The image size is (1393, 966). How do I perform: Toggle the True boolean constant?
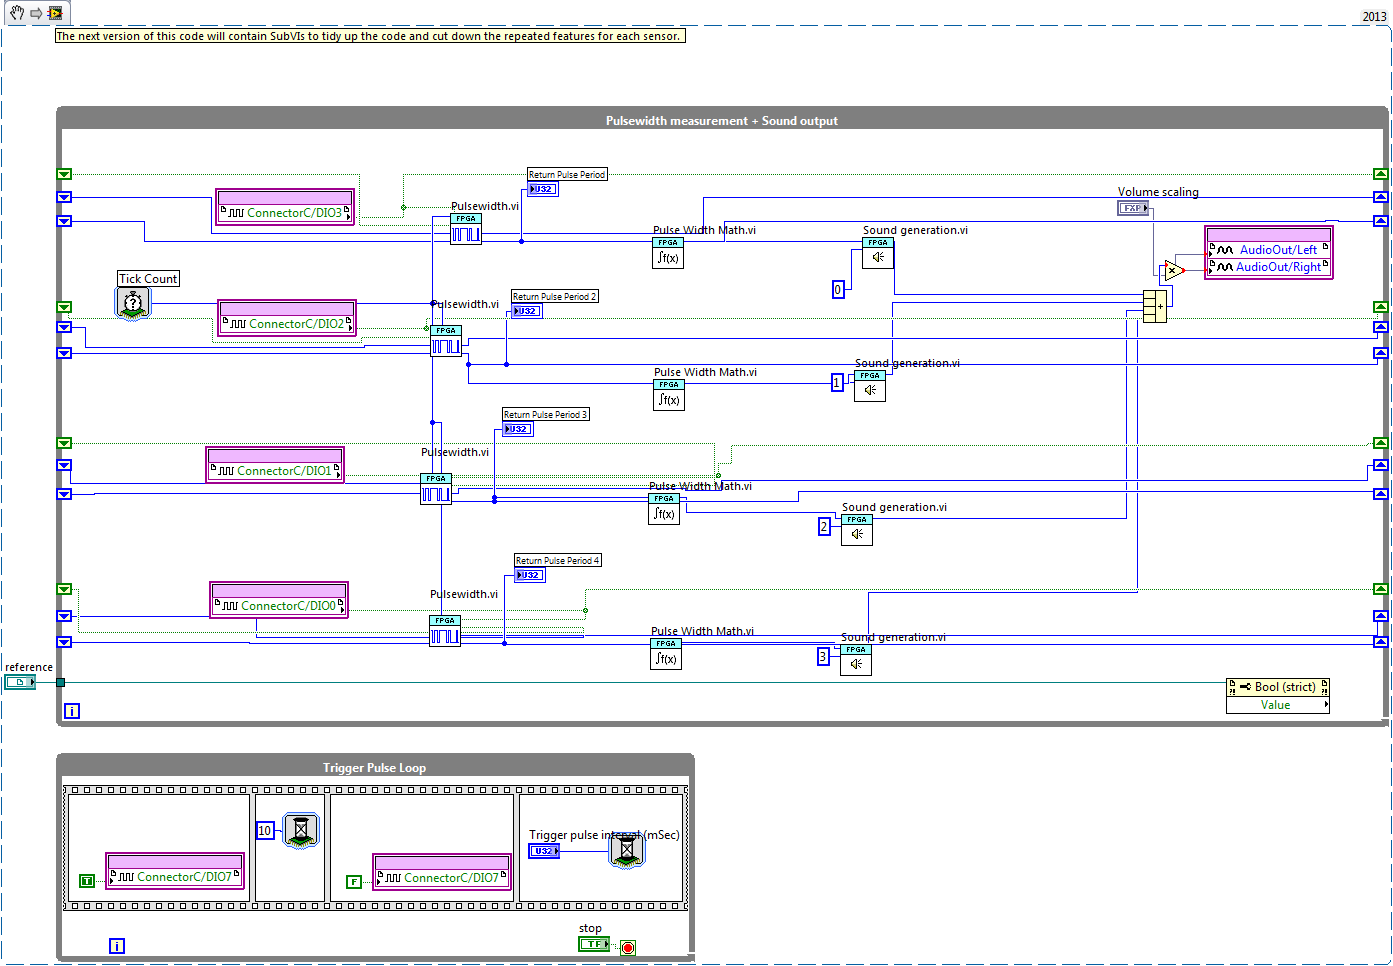tap(87, 881)
